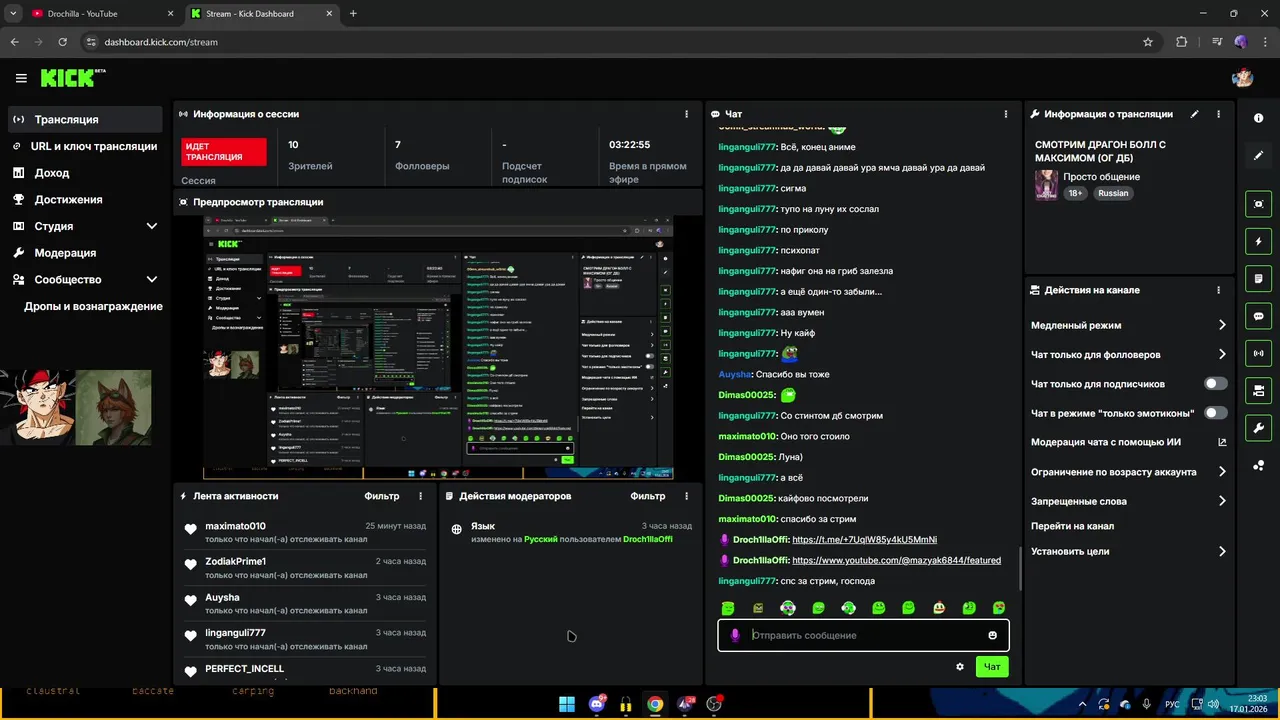Enable subscribers-only chat toggle

(1215, 384)
